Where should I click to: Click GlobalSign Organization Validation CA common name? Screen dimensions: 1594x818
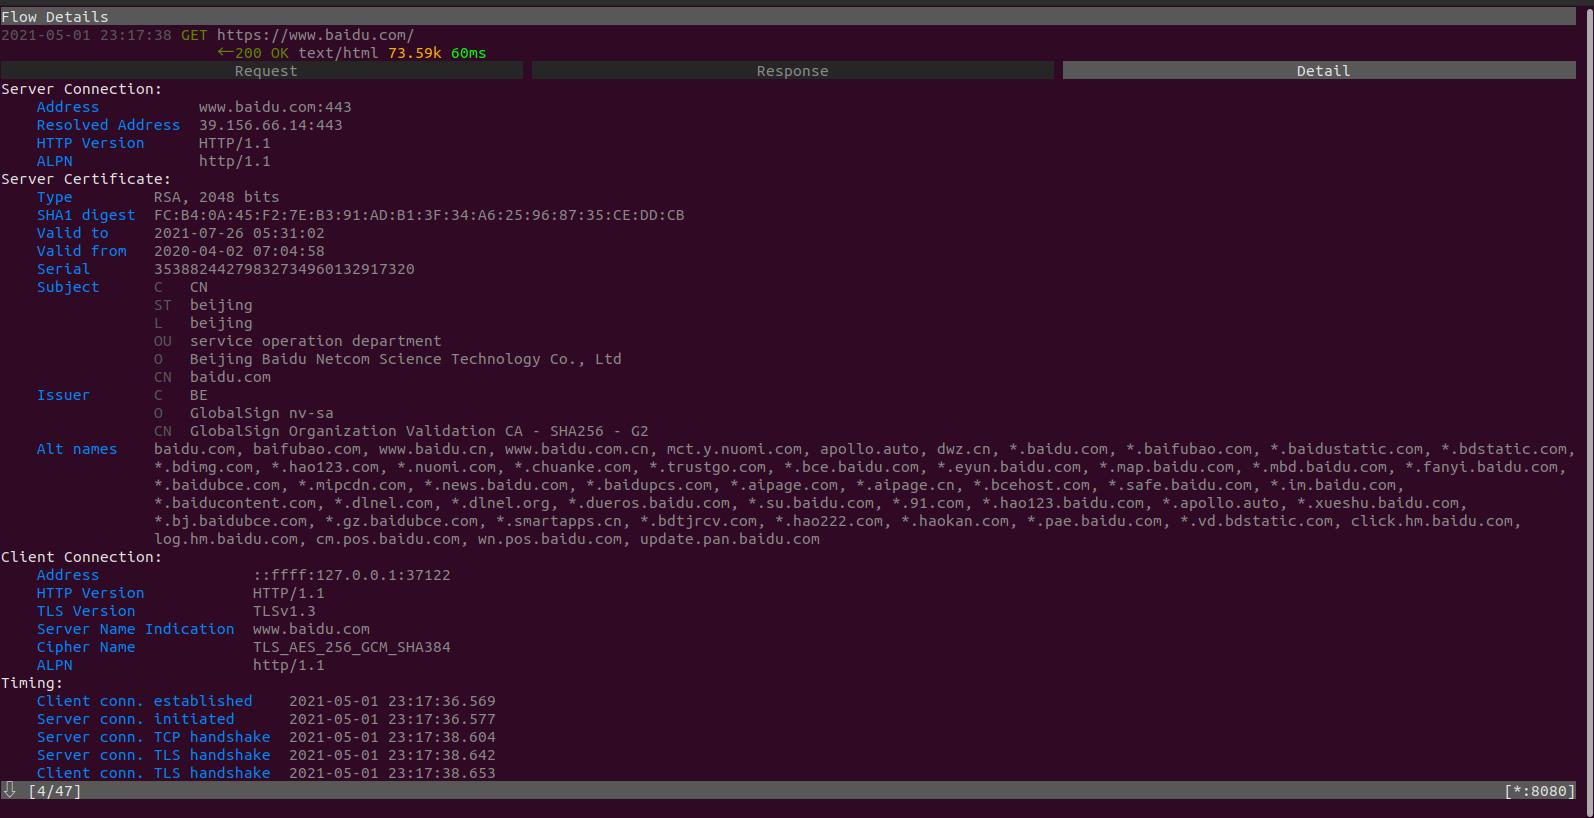[x=419, y=431]
